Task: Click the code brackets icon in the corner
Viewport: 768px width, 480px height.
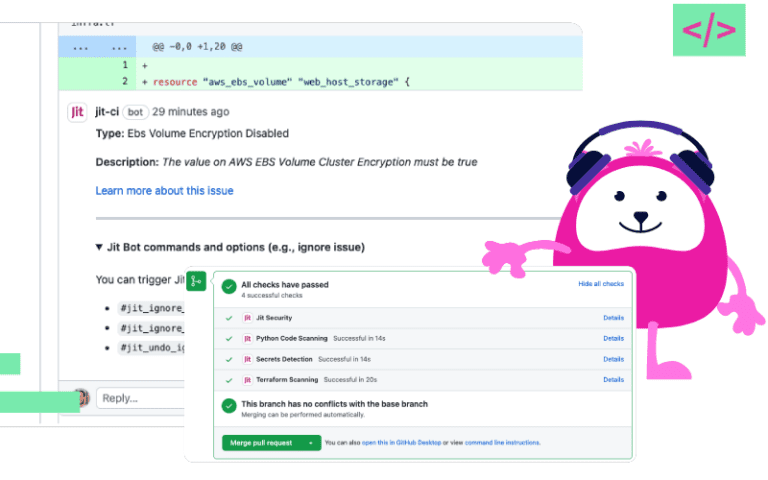Action: pos(709,30)
